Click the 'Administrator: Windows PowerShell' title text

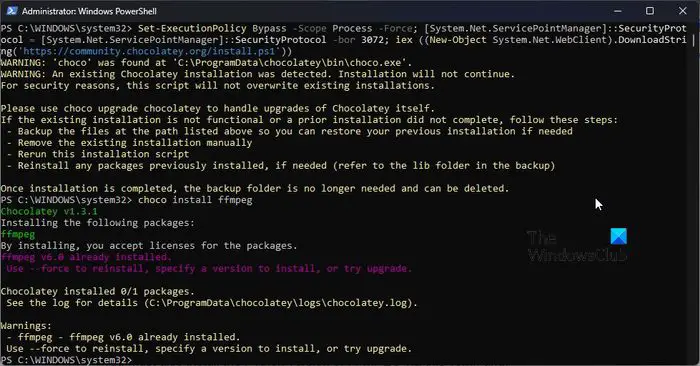89,11
